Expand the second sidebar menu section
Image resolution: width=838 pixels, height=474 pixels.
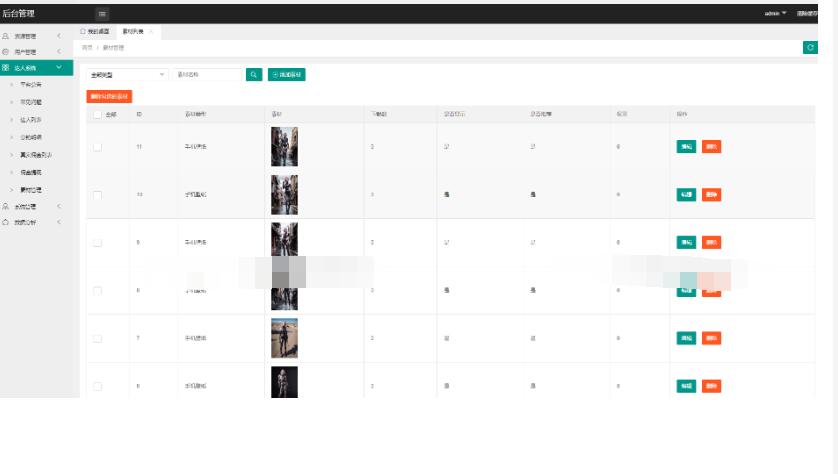(x=59, y=52)
